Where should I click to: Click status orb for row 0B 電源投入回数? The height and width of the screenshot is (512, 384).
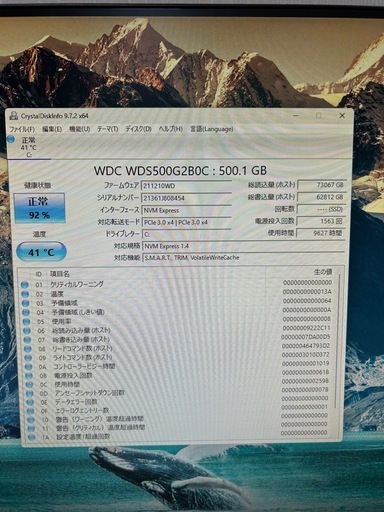(29, 376)
